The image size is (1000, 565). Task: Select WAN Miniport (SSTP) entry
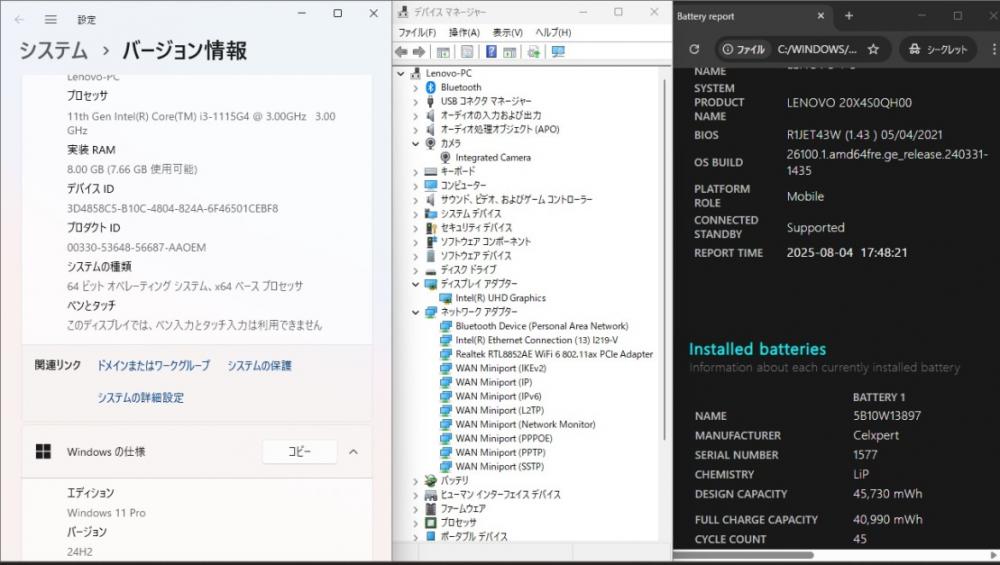[x=499, y=466]
